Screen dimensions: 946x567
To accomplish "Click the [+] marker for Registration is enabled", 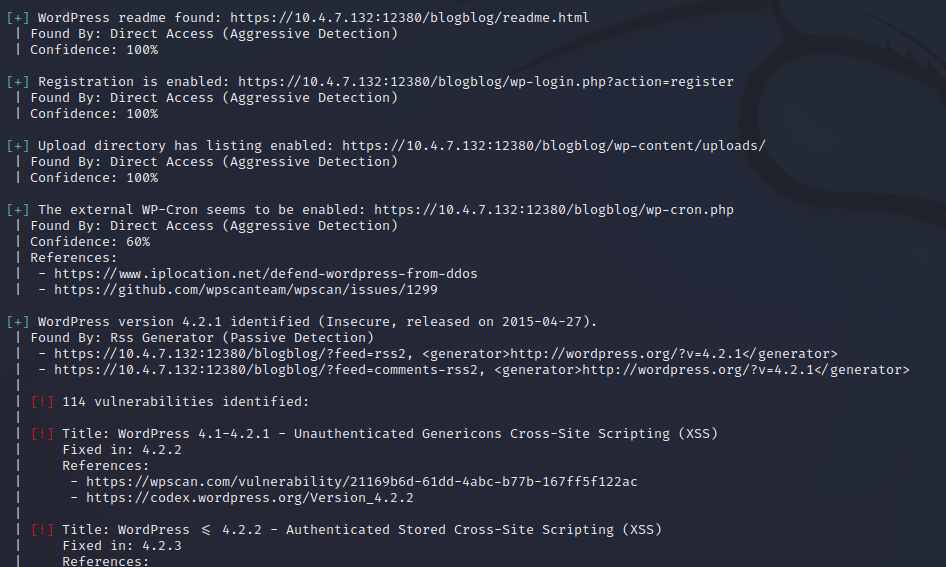I will pos(18,82).
